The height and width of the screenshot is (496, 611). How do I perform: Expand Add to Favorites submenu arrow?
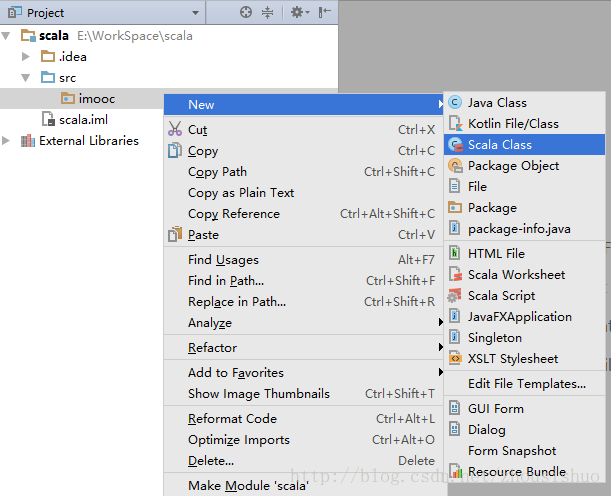click(440, 372)
